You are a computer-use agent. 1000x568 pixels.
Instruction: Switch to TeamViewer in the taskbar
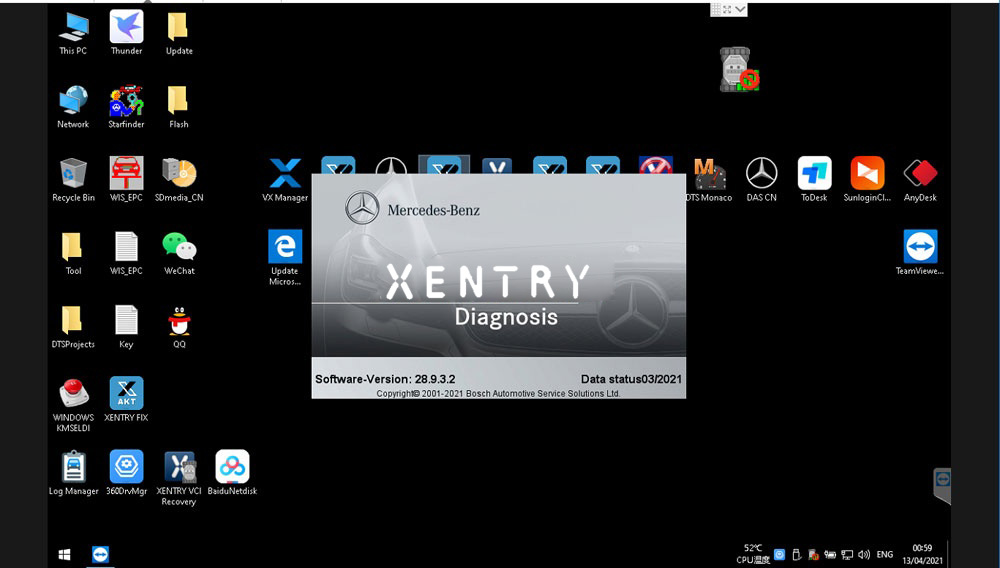100,555
